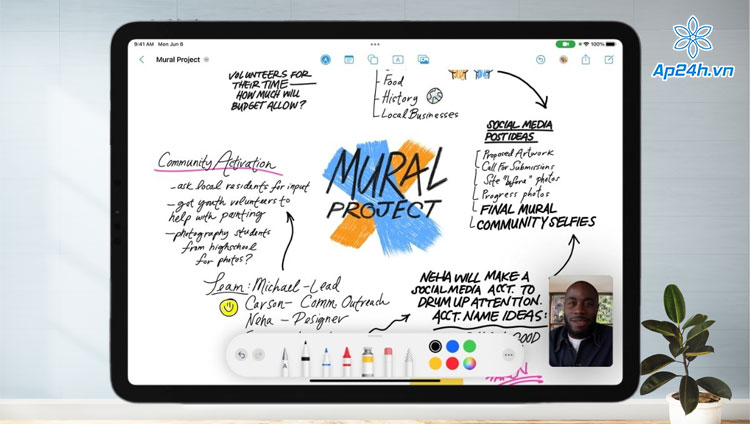
Task: Tap the FaceTime video thumbnail
Action: [x=581, y=321]
